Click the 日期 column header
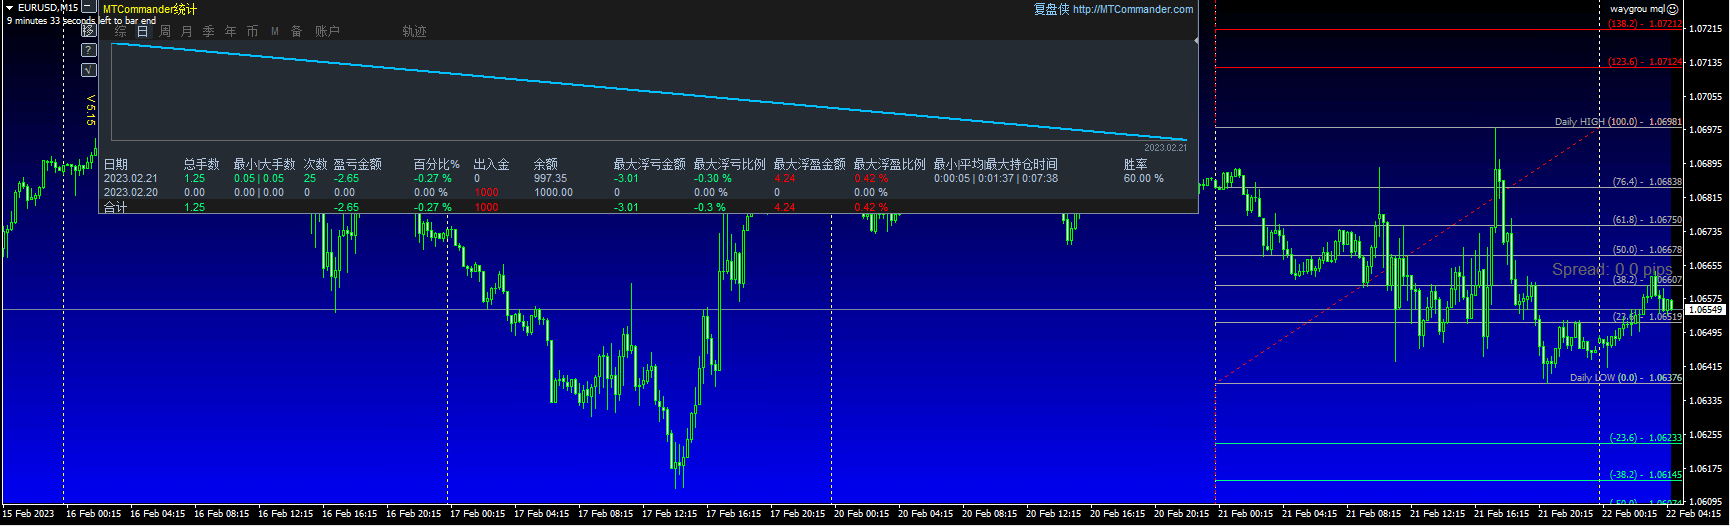Screen dimensions: 1731x526 click(116, 164)
